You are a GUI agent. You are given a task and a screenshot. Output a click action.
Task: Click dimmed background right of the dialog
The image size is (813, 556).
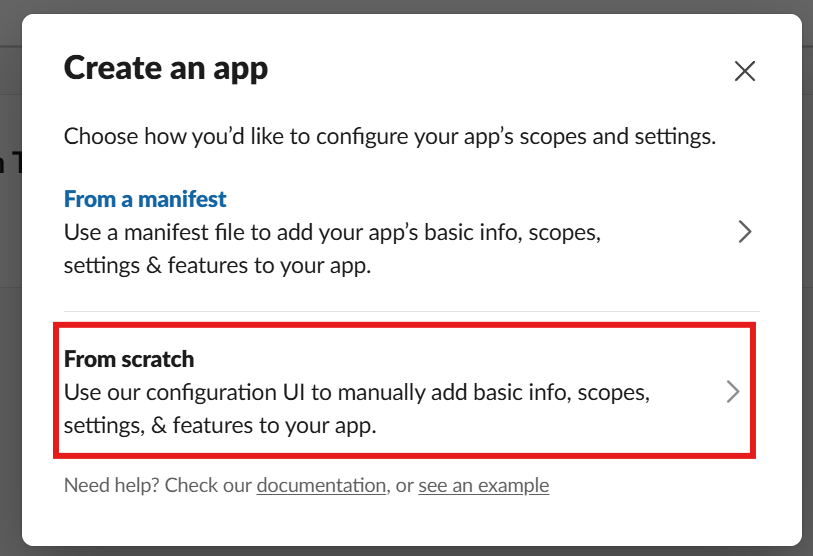(x=807, y=300)
